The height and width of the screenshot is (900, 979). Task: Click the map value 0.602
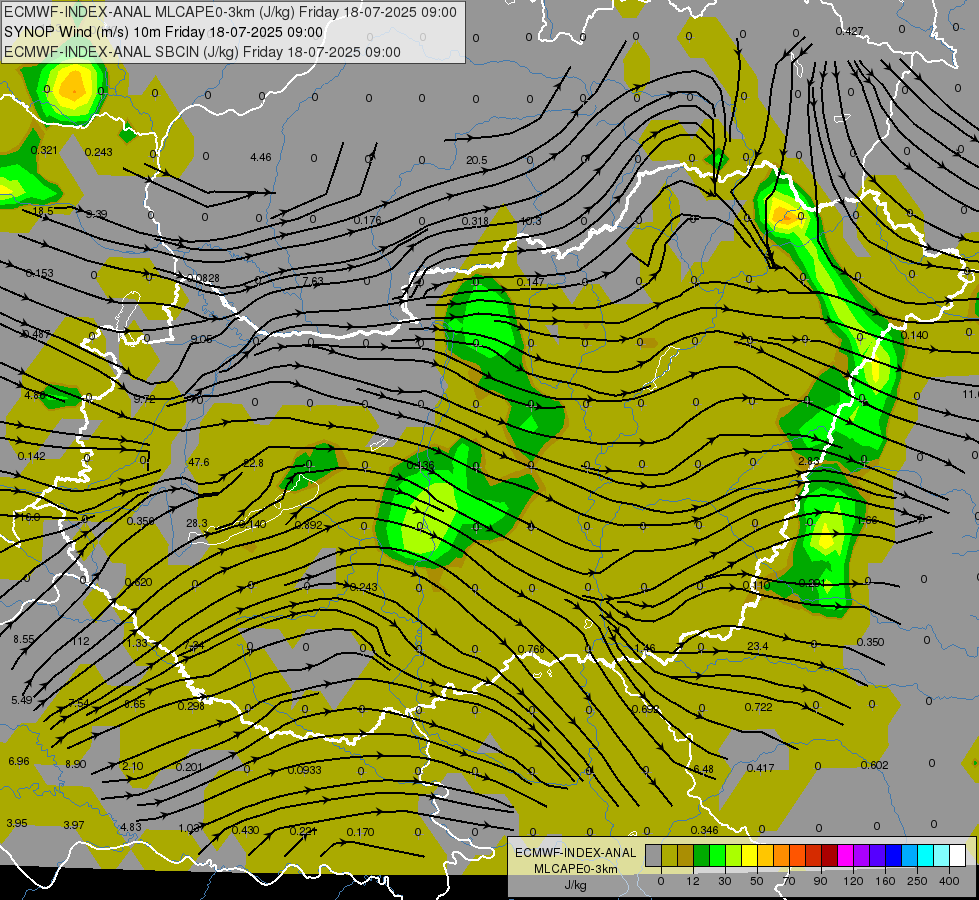click(874, 765)
